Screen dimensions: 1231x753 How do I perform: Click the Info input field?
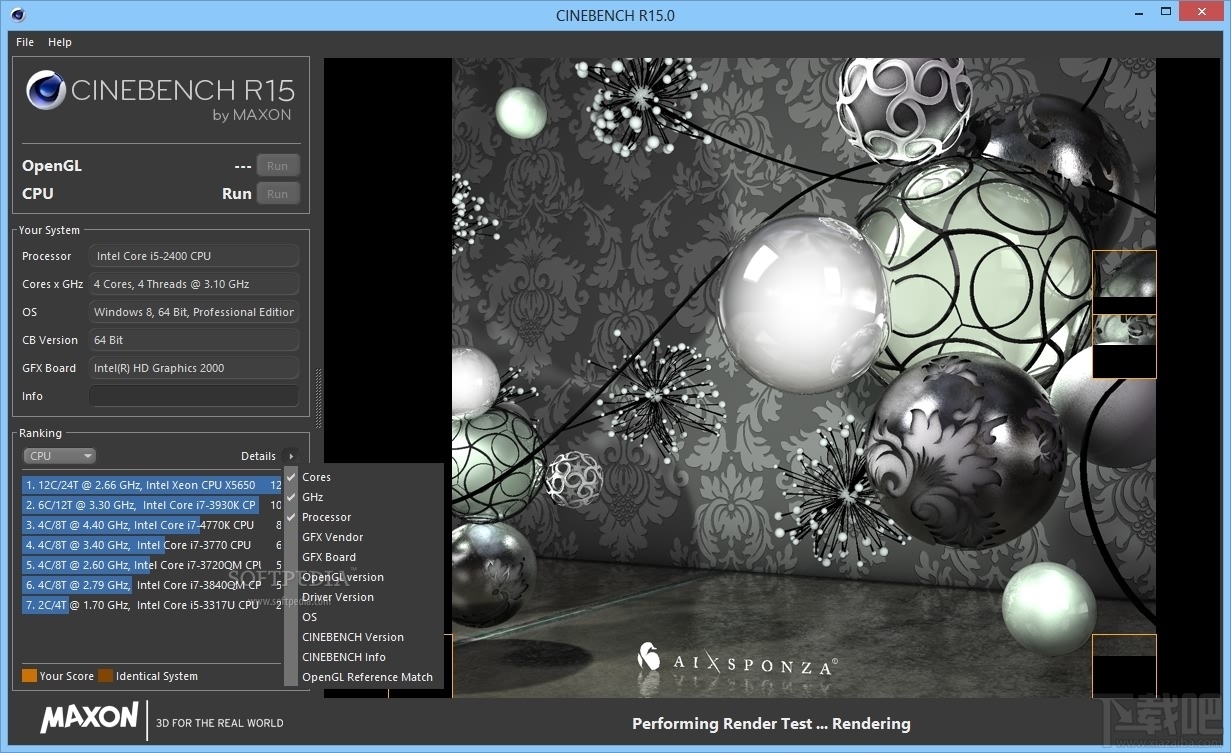[194, 395]
